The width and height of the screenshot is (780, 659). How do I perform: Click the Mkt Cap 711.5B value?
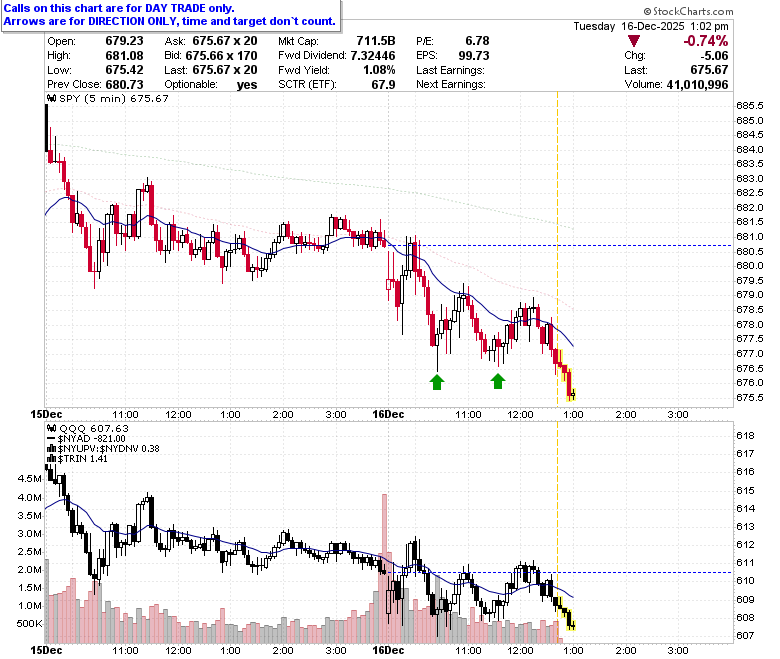[376, 41]
